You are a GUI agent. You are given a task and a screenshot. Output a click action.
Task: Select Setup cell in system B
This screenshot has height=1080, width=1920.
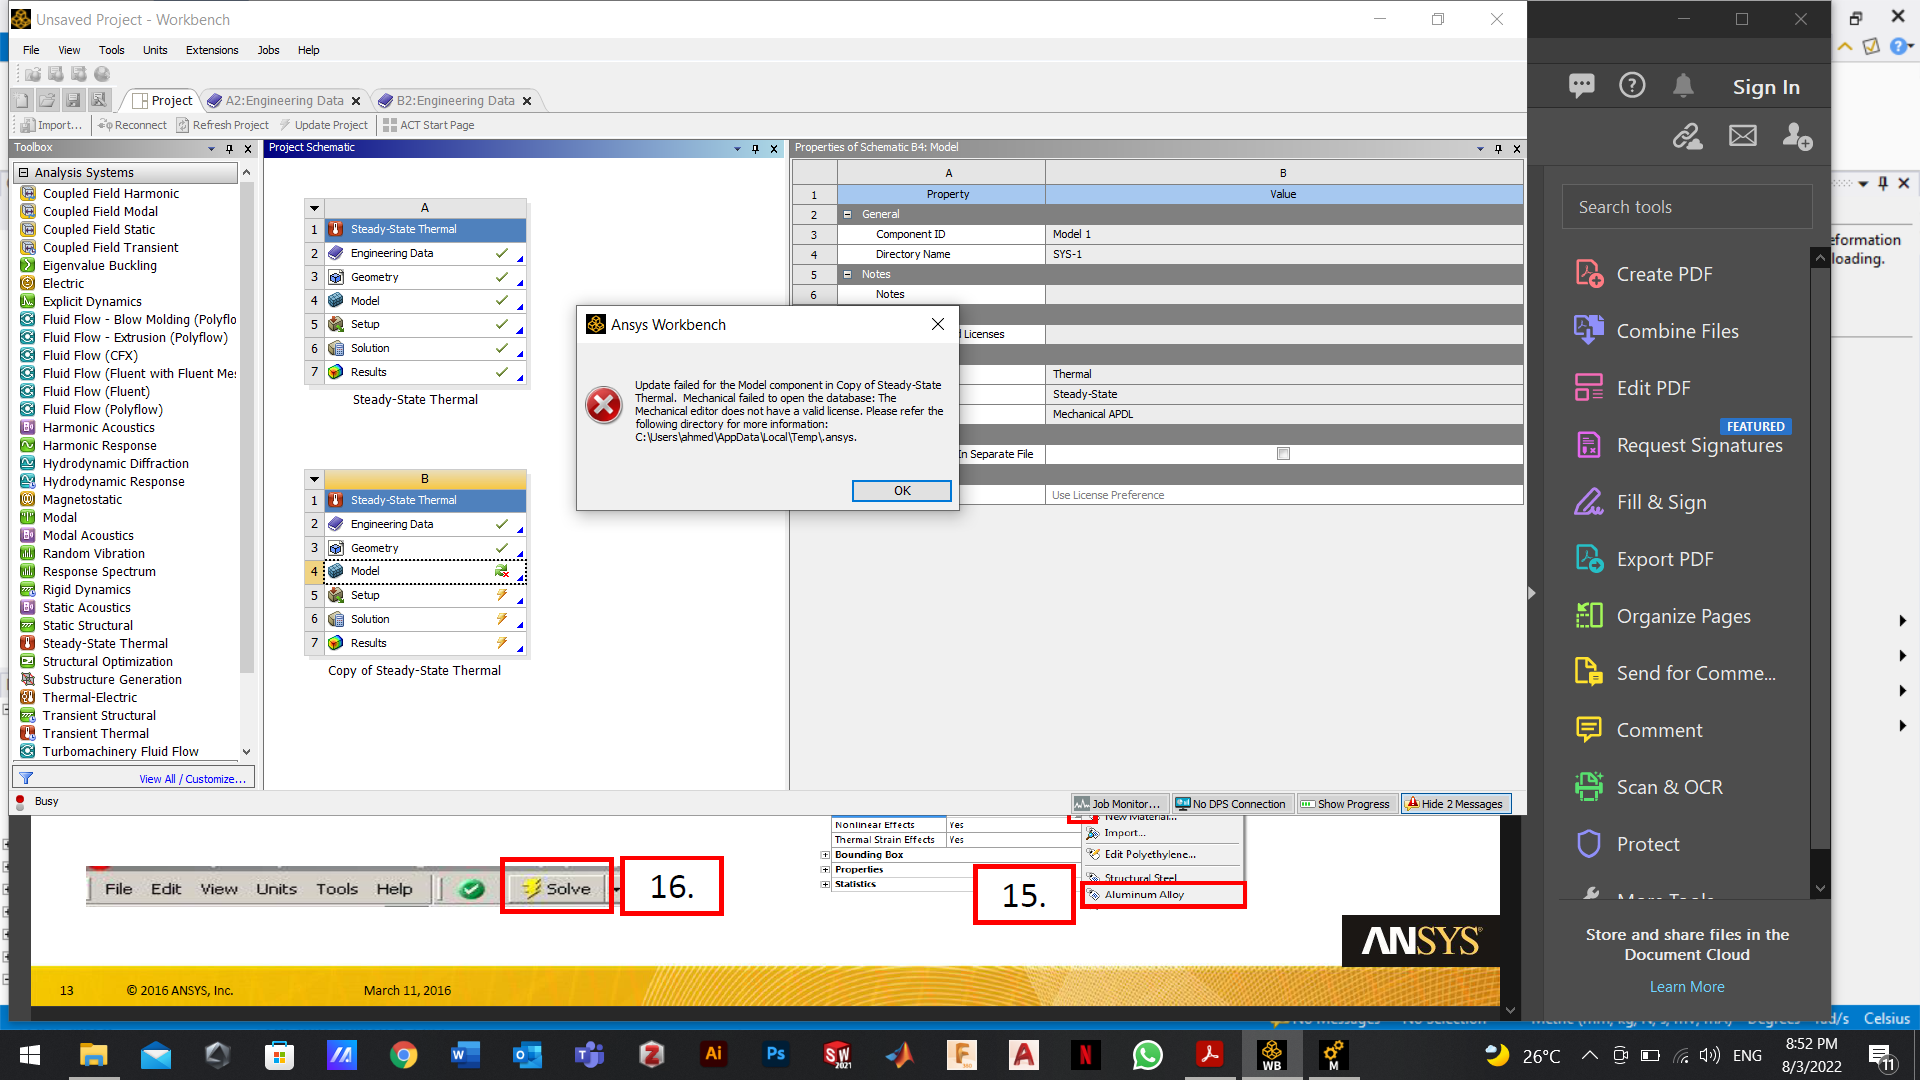(x=425, y=596)
